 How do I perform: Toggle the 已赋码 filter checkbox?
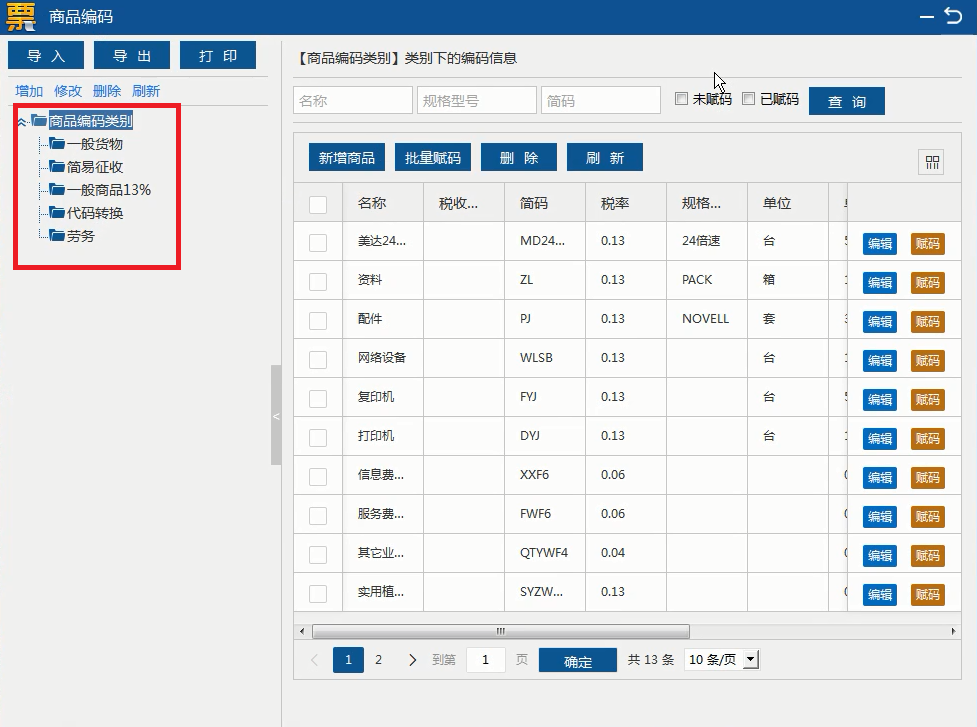coord(749,98)
